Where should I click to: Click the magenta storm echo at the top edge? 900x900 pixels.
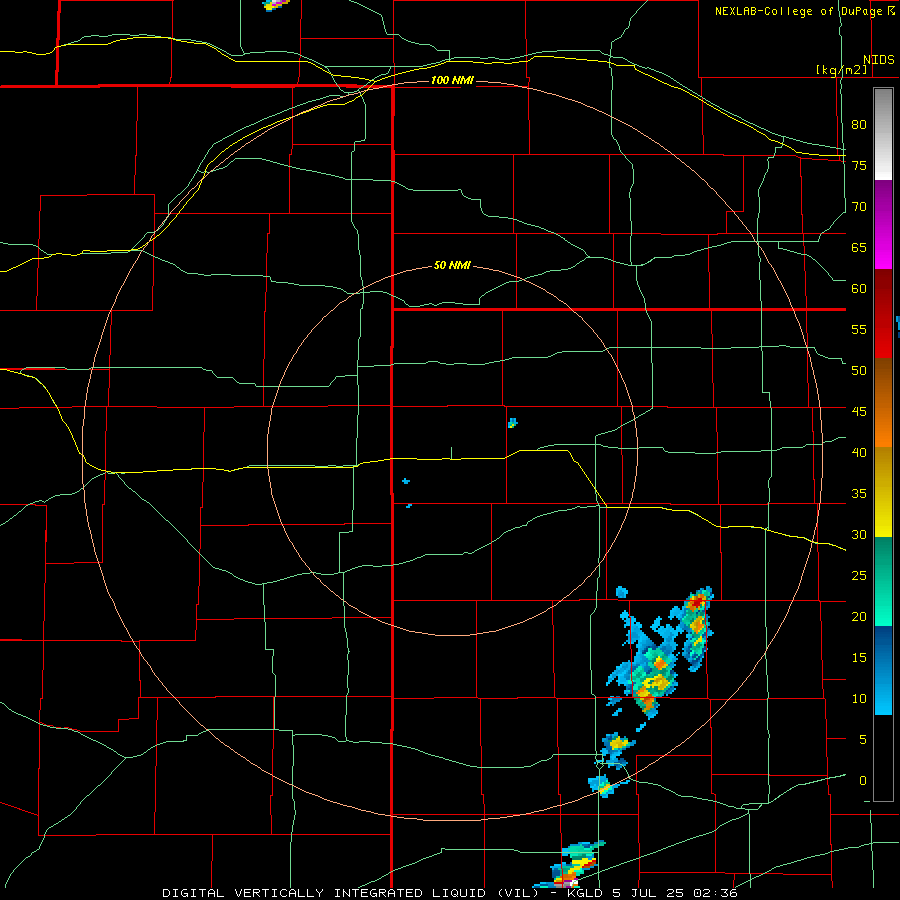pyautogui.click(x=276, y=4)
